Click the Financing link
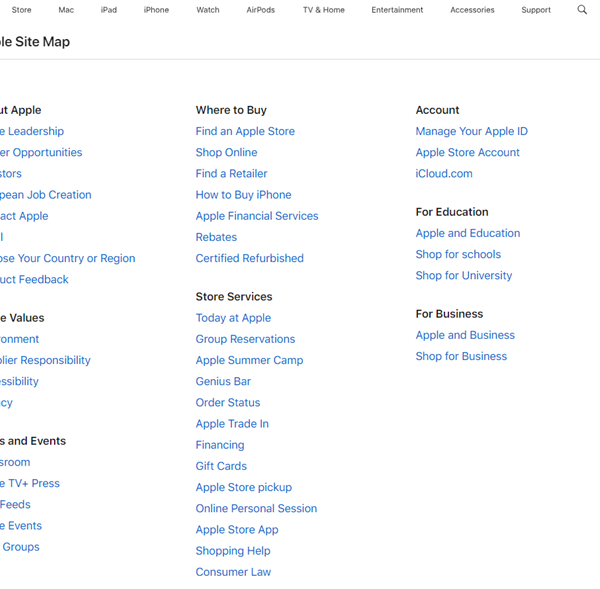This screenshot has height=589, width=600. (x=220, y=445)
